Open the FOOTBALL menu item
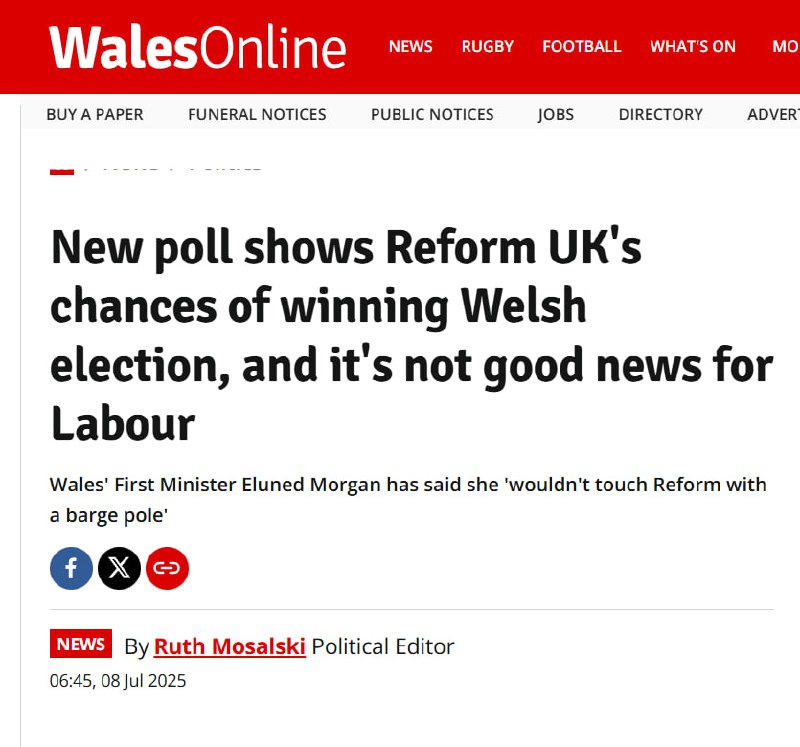800x747 pixels. pyautogui.click(x=581, y=46)
